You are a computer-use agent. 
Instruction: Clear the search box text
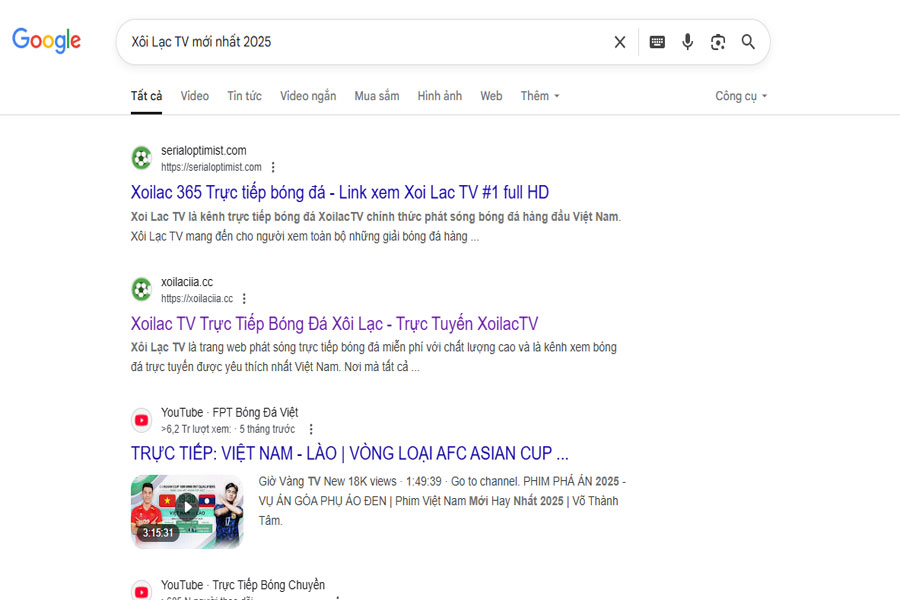click(x=620, y=42)
